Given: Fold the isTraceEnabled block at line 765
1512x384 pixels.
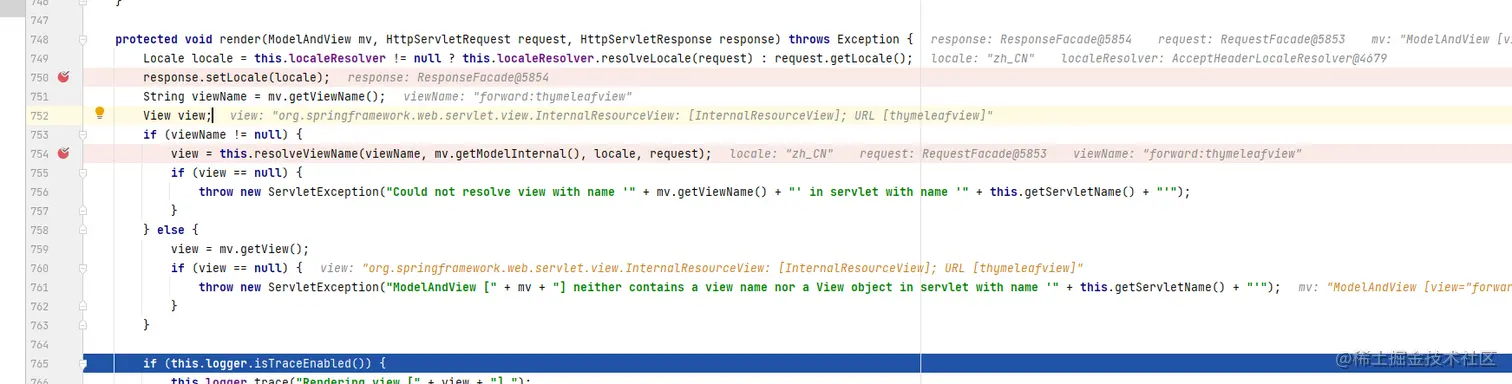Looking at the screenshot, I should [84, 363].
